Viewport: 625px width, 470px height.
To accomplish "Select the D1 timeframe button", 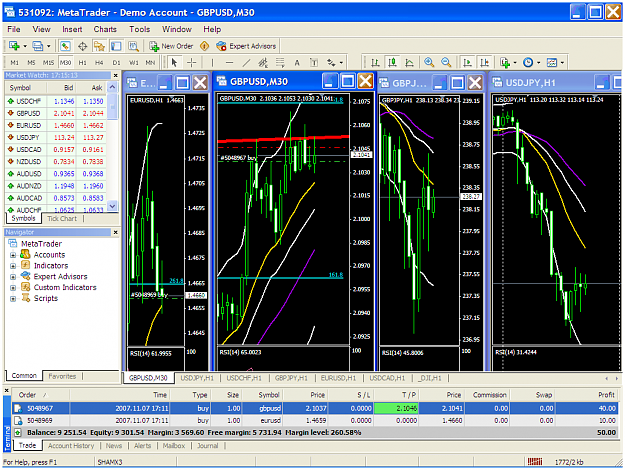I will click(116, 63).
